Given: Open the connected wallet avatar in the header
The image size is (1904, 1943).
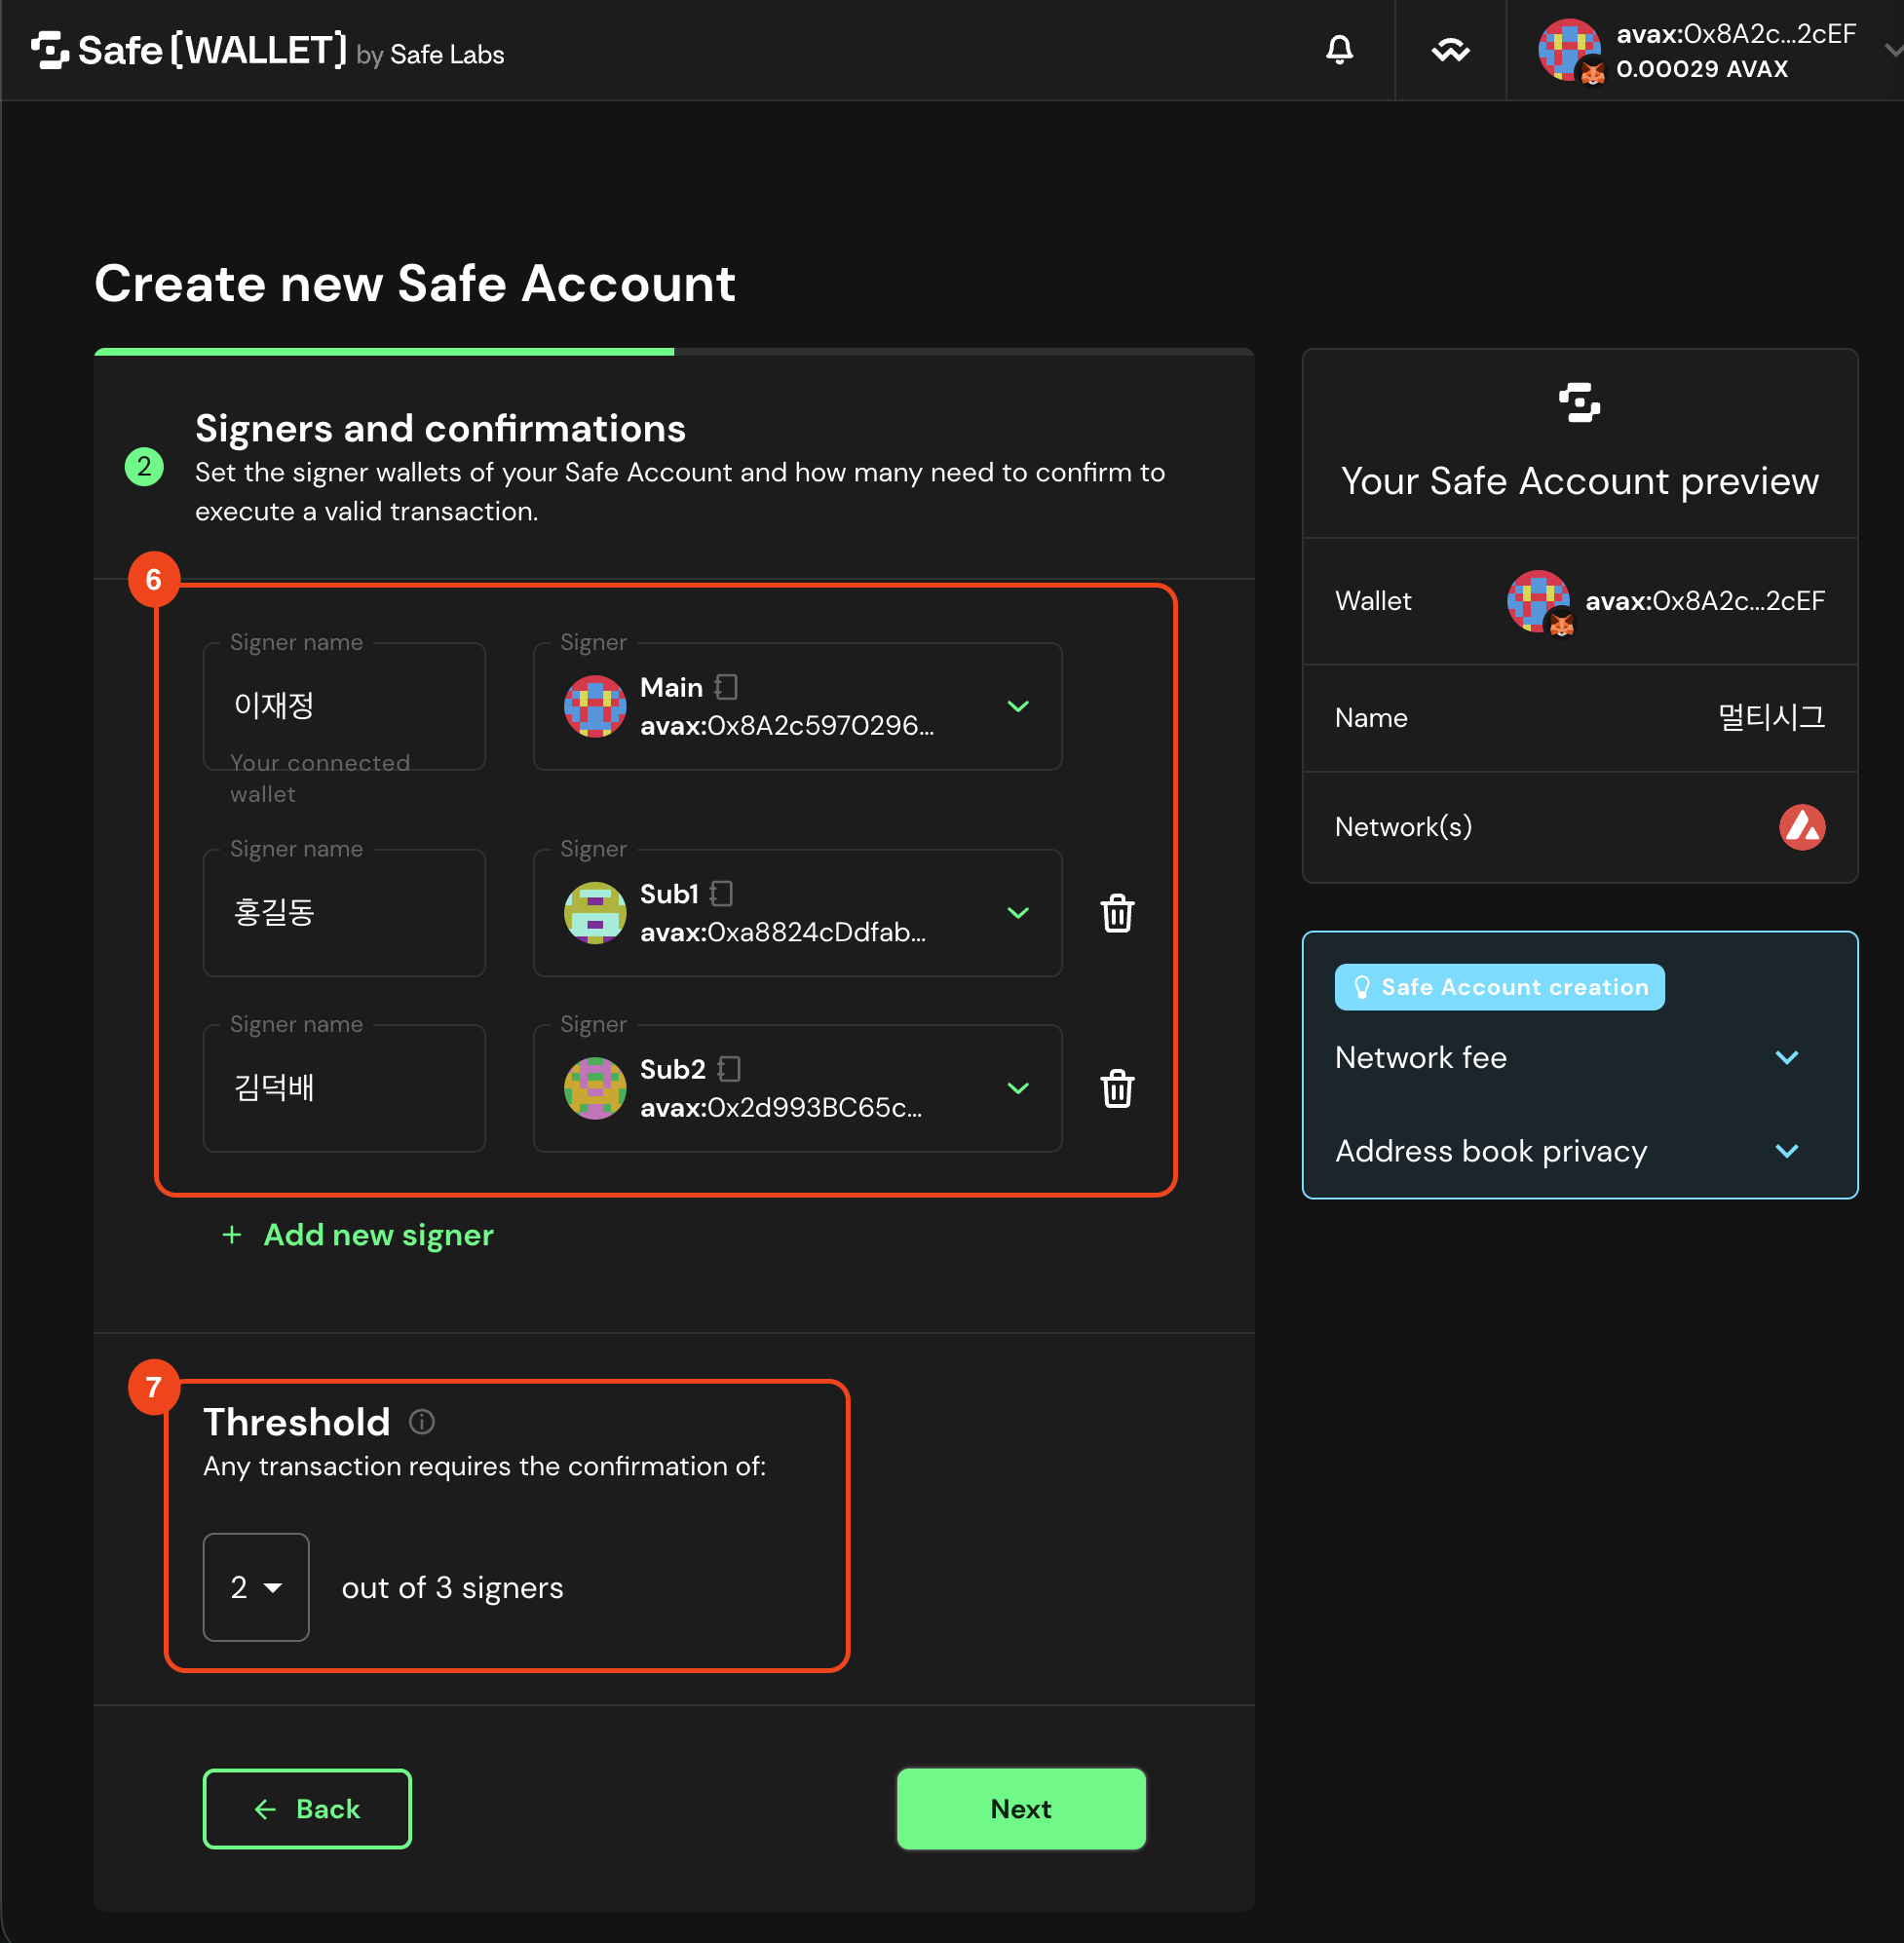Looking at the screenshot, I should tap(1569, 49).
